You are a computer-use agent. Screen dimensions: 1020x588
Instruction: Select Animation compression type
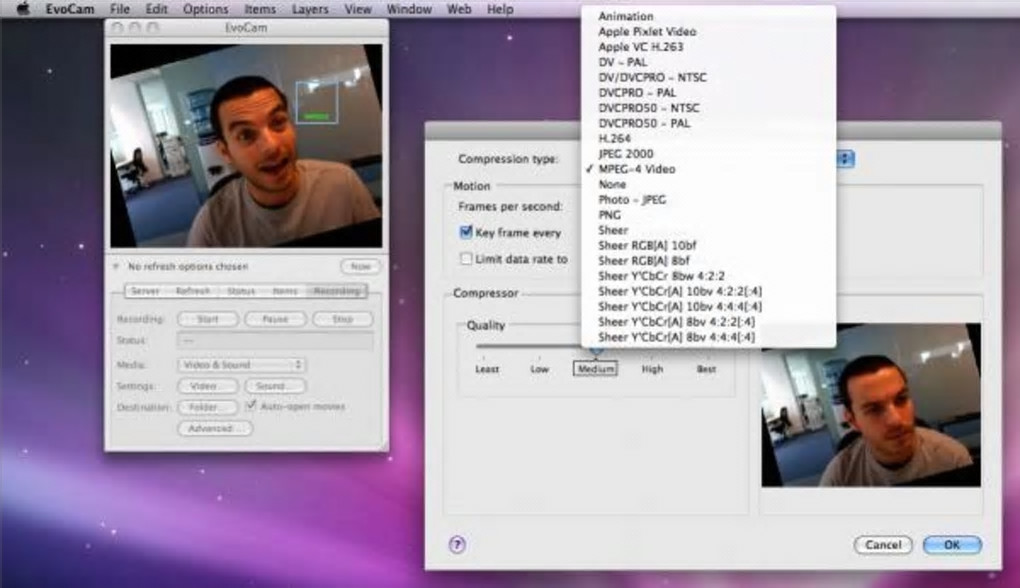tap(708, 16)
